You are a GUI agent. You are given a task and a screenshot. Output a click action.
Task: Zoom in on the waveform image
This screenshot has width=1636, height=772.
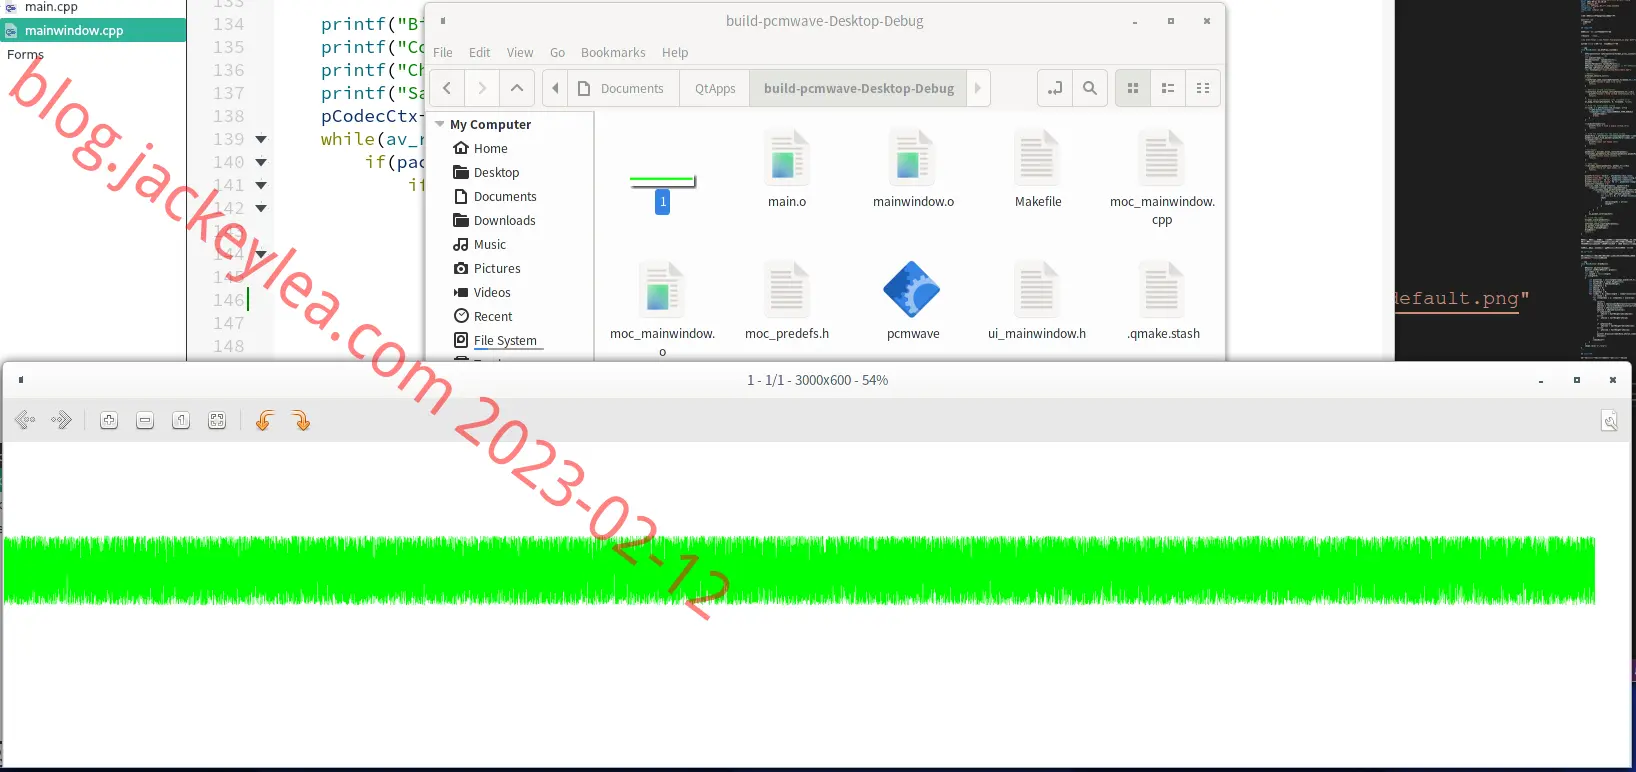109,421
